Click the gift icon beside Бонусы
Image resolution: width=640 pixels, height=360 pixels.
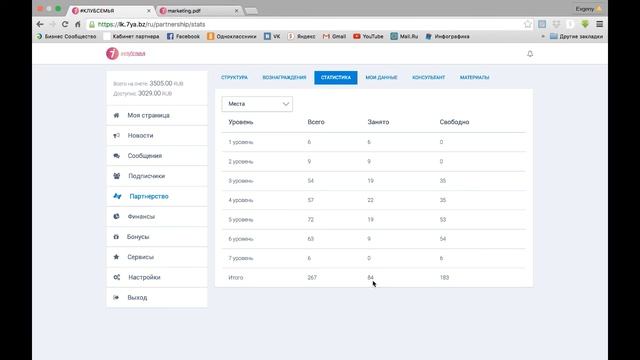pyautogui.click(x=116, y=237)
